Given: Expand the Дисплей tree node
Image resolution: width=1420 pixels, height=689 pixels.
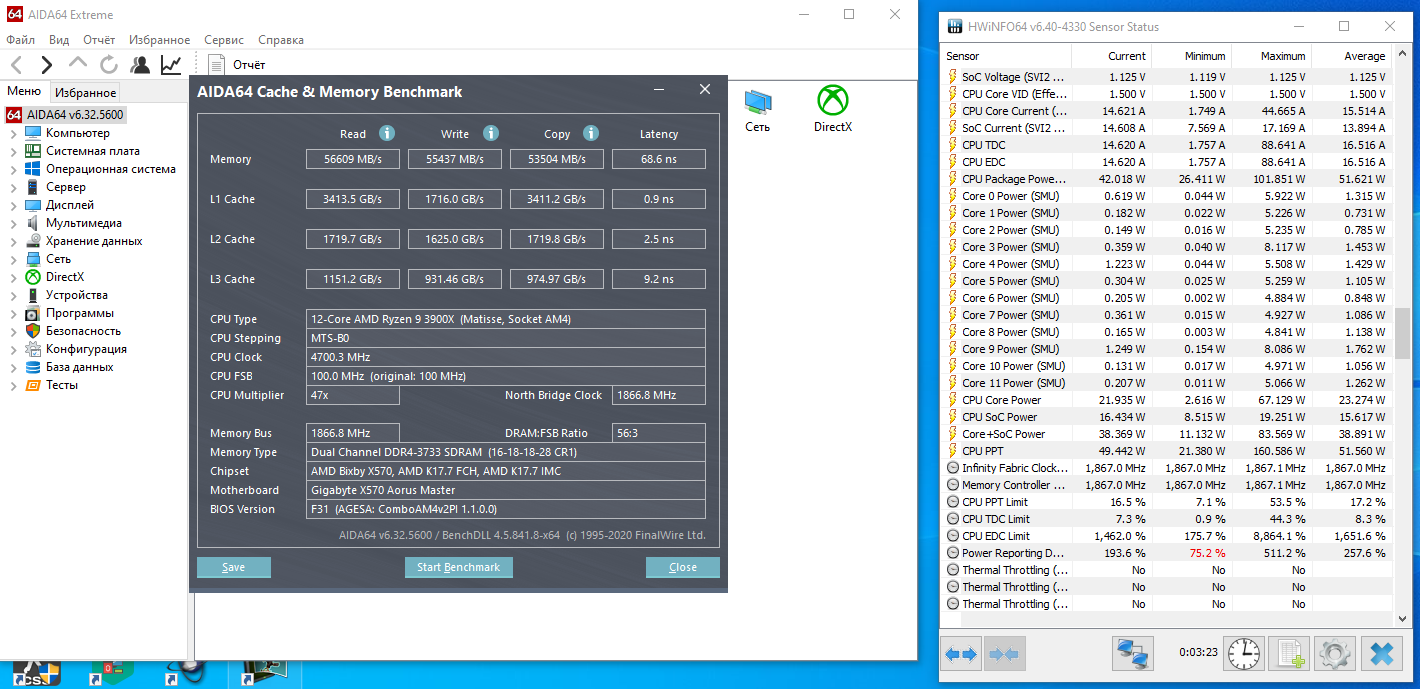Looking at the screenshot, I should [13, 205].
